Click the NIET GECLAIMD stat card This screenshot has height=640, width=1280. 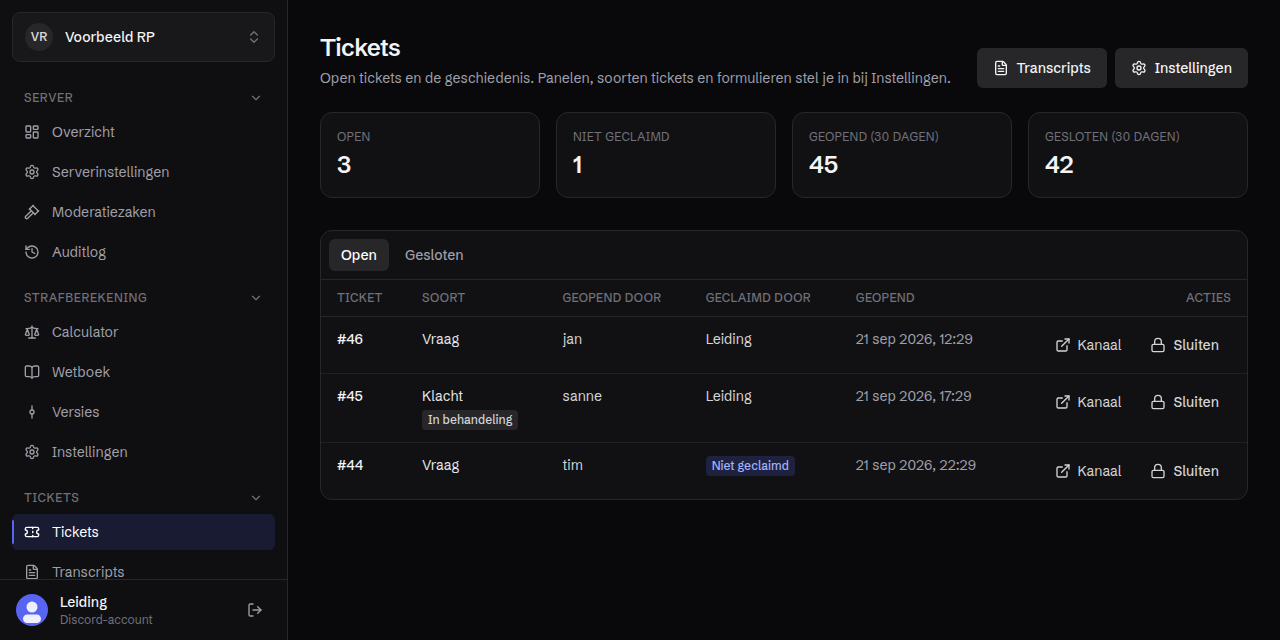666,155
